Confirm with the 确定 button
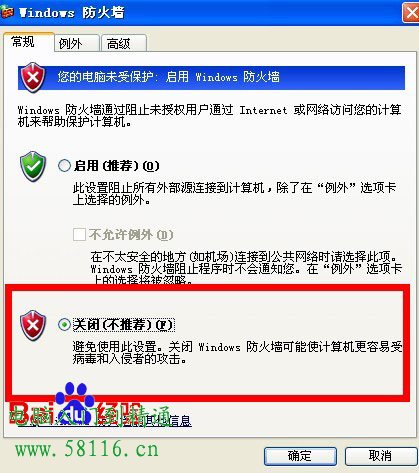Viewport: 419px width, 473px height. click(x=300, y=456)
